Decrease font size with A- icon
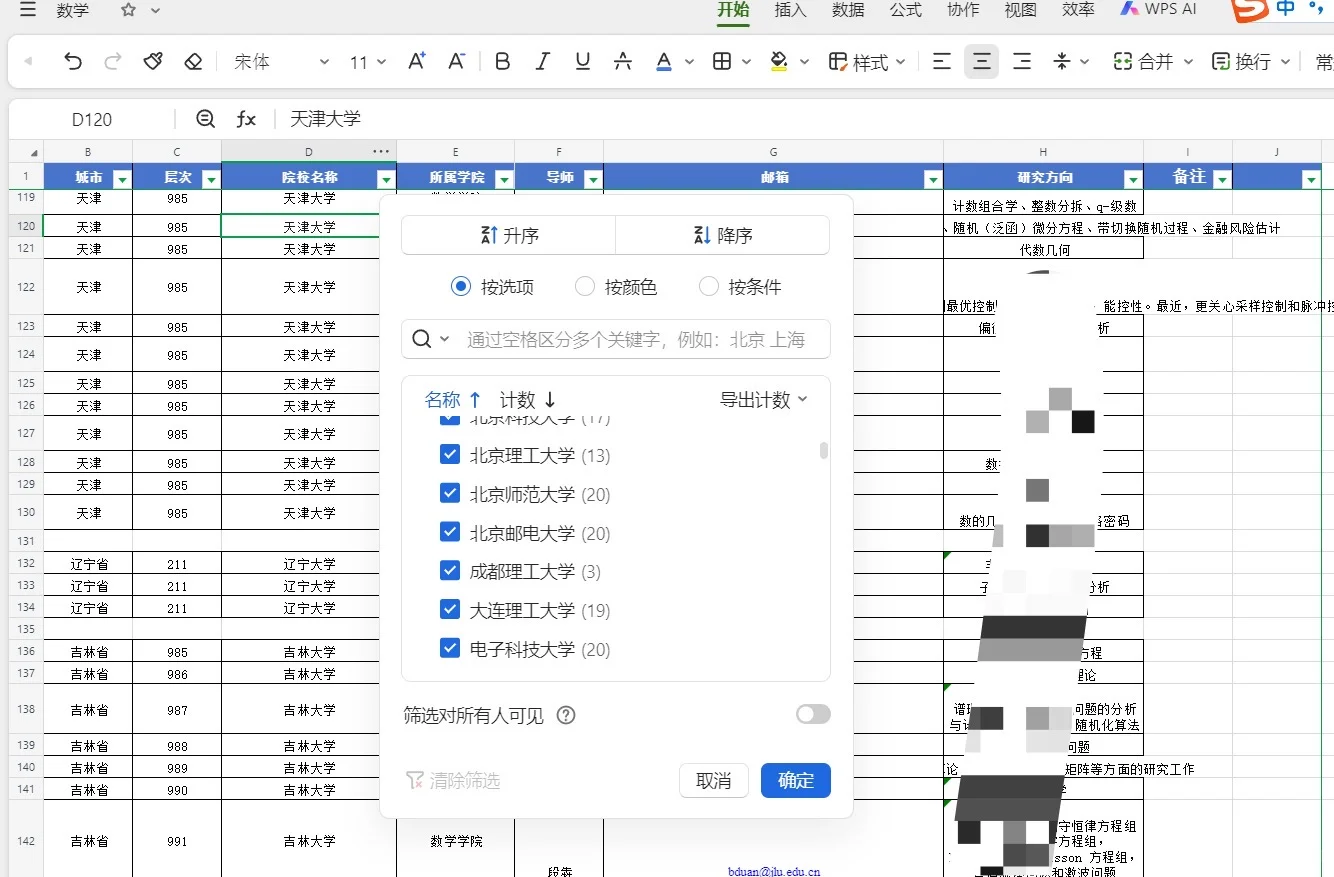 point(456,62)
